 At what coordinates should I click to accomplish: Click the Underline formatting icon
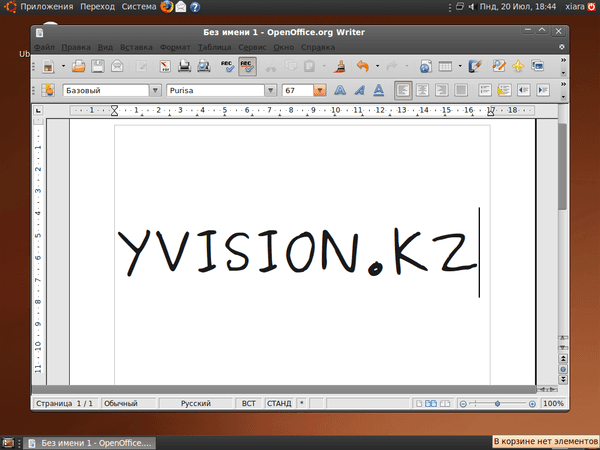(x=378, y=90)
